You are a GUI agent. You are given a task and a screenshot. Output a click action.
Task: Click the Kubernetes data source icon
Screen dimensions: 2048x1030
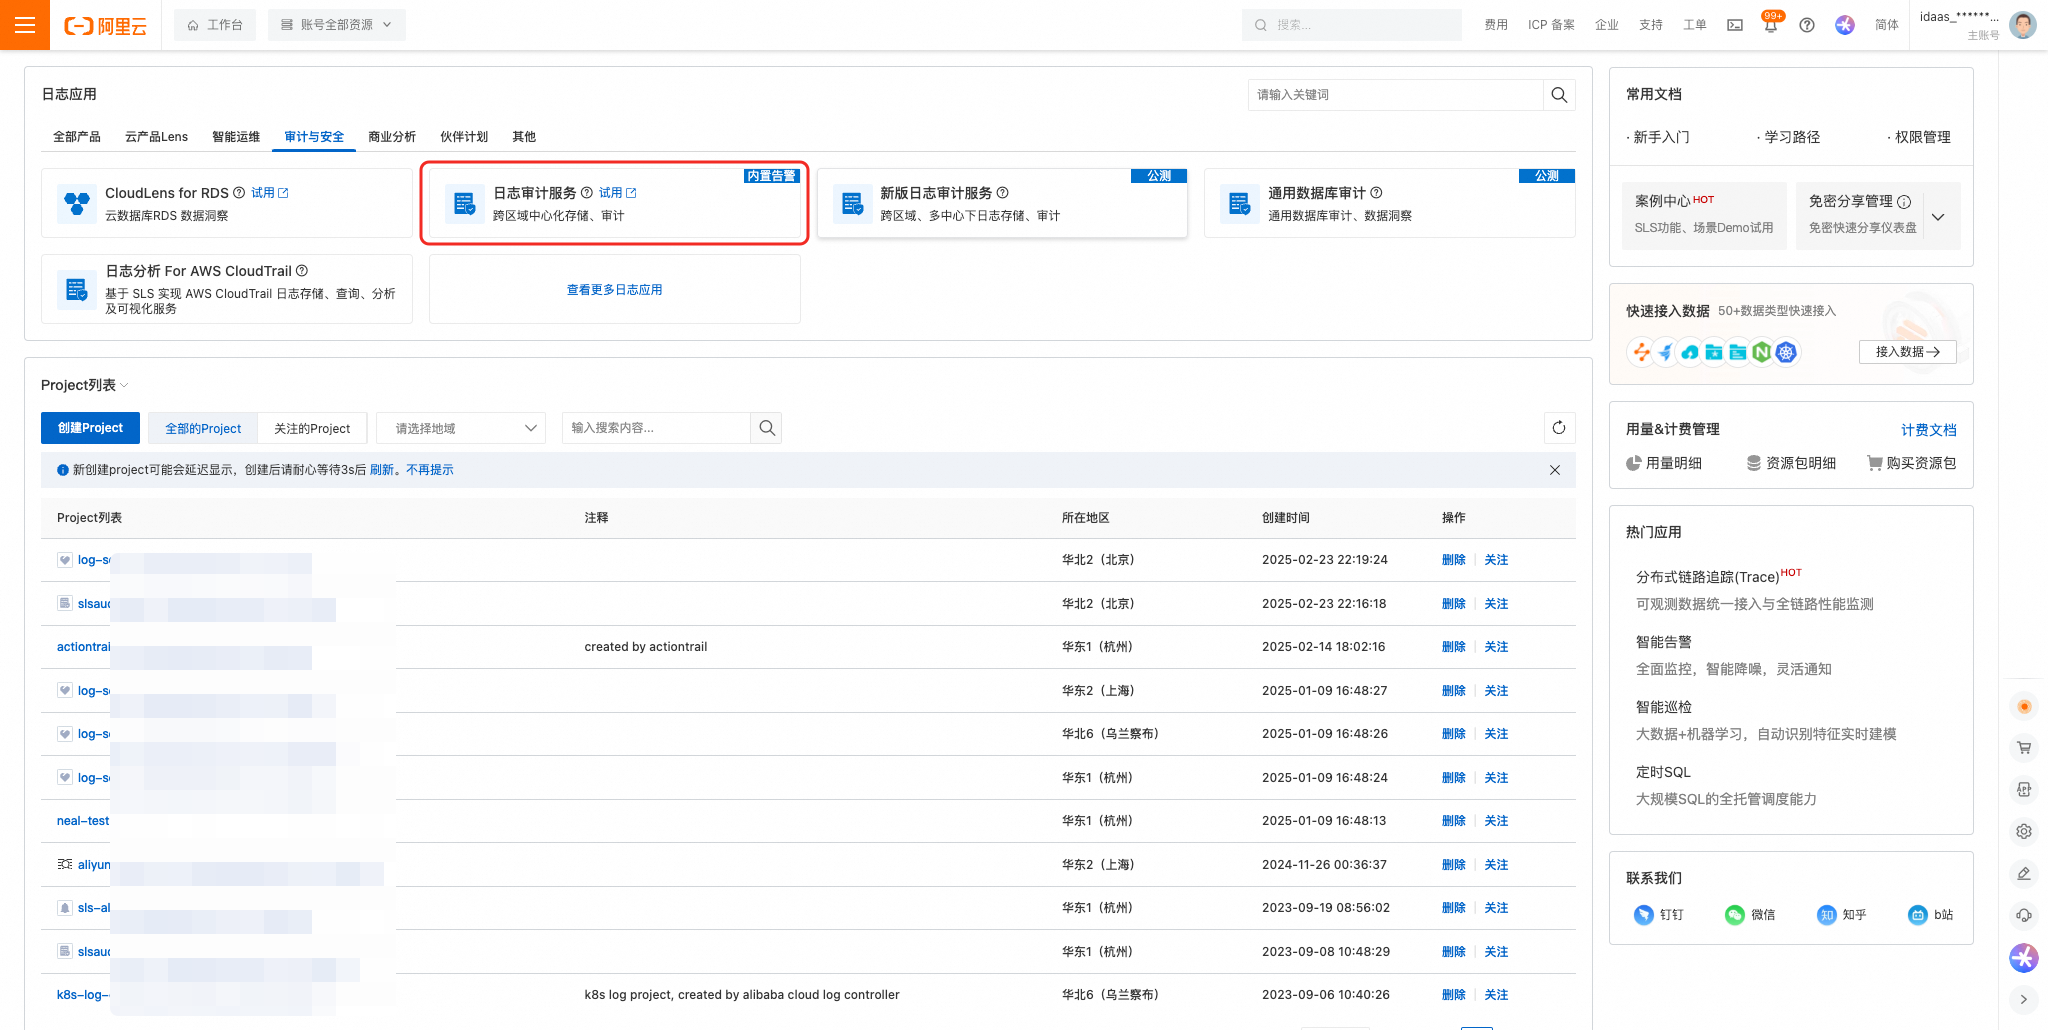pyautogui.click(x=1786, y=352)
